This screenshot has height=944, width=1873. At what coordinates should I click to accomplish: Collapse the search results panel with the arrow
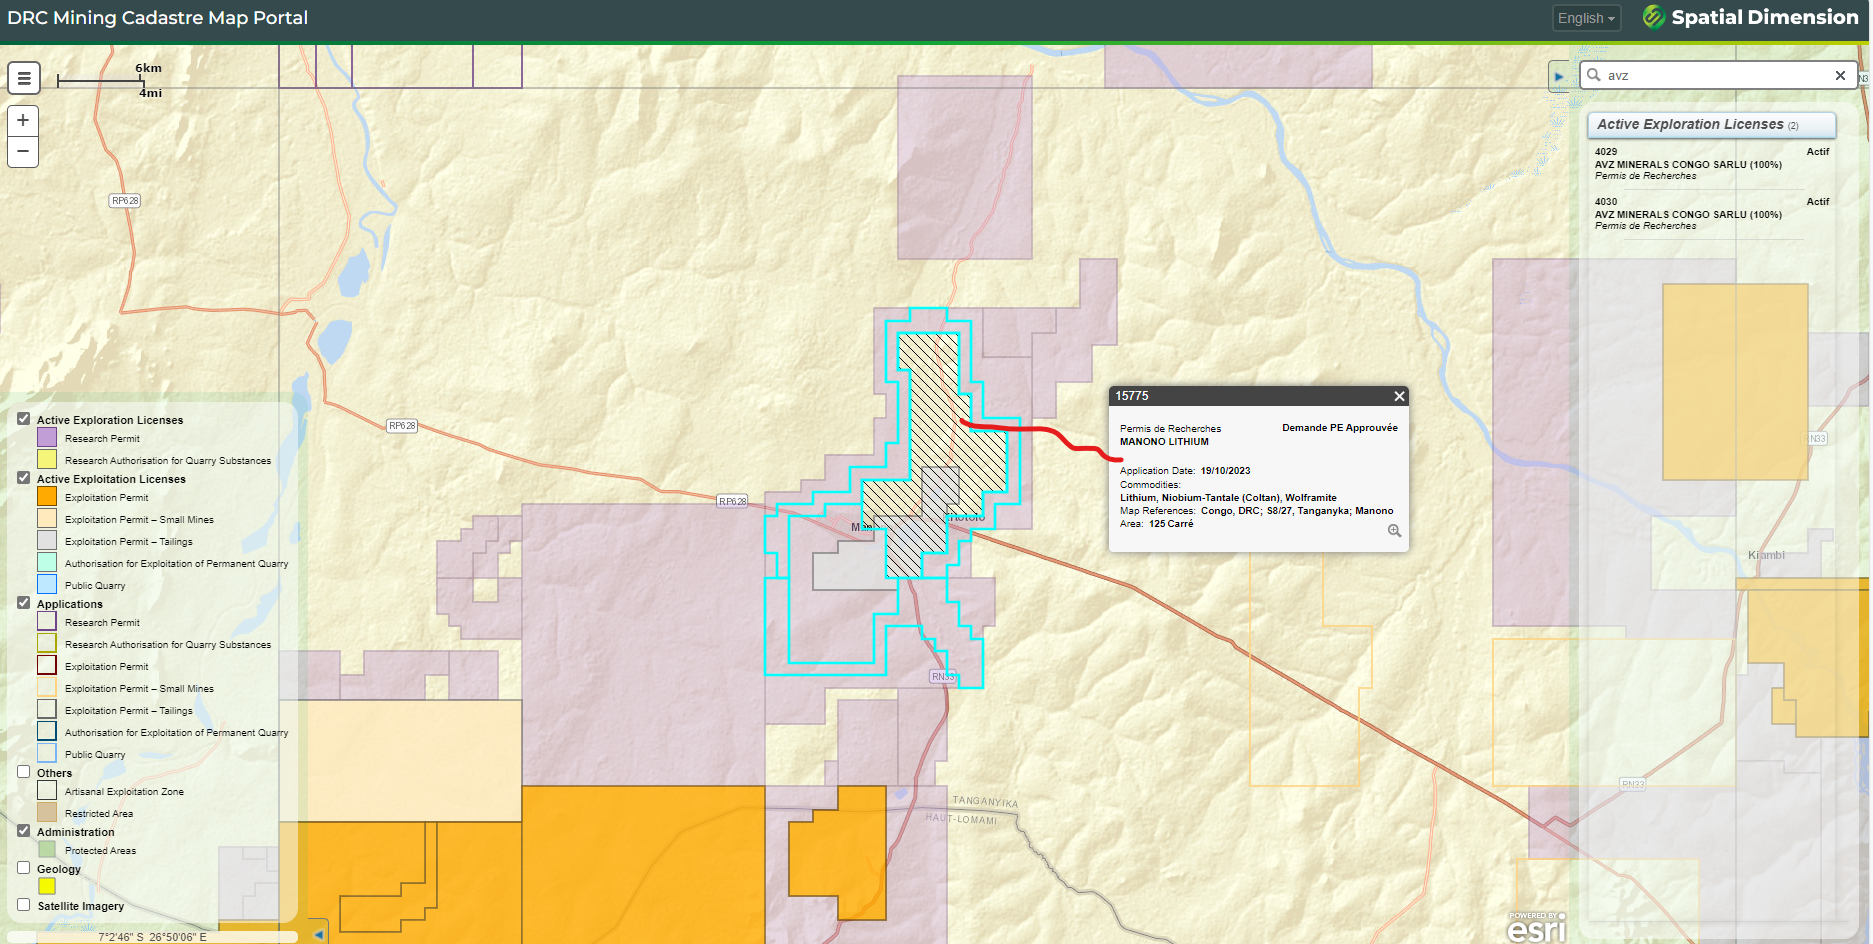pyautogui.click(x=1559, y=76)
